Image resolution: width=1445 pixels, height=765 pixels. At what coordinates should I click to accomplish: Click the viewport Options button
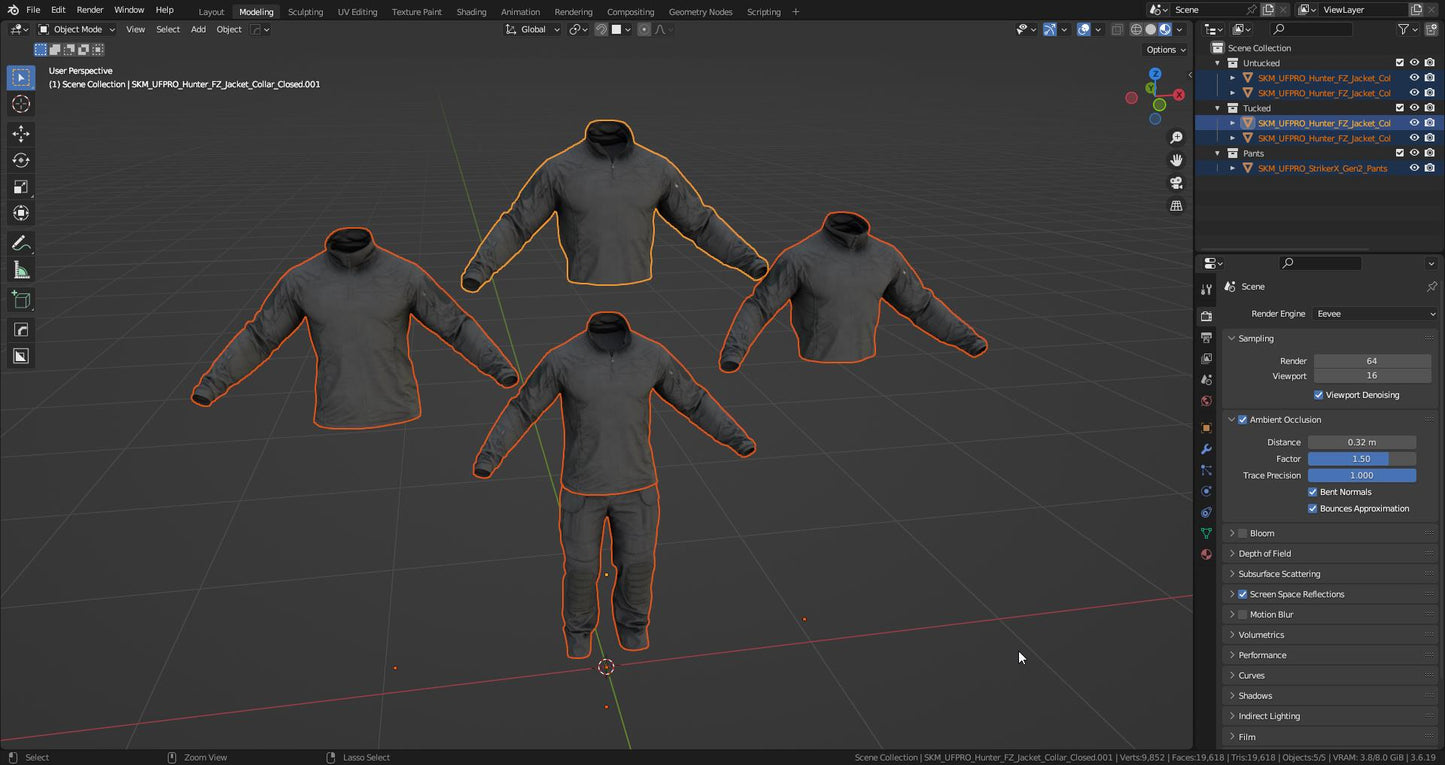1165,49
